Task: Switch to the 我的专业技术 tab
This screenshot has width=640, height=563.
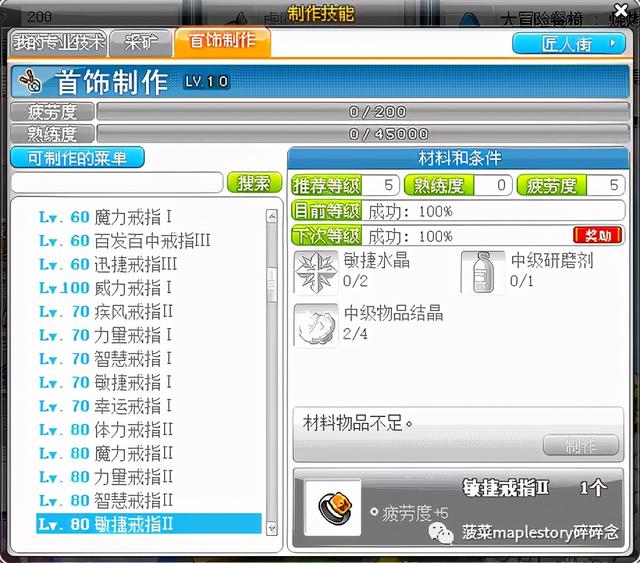Action: (x=57, y=42)
